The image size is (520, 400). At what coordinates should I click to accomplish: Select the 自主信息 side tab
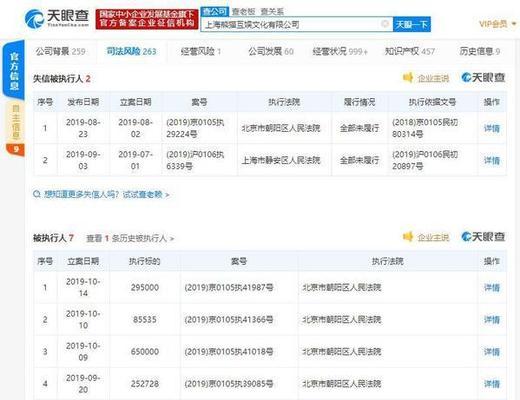(x=15, y=122)
